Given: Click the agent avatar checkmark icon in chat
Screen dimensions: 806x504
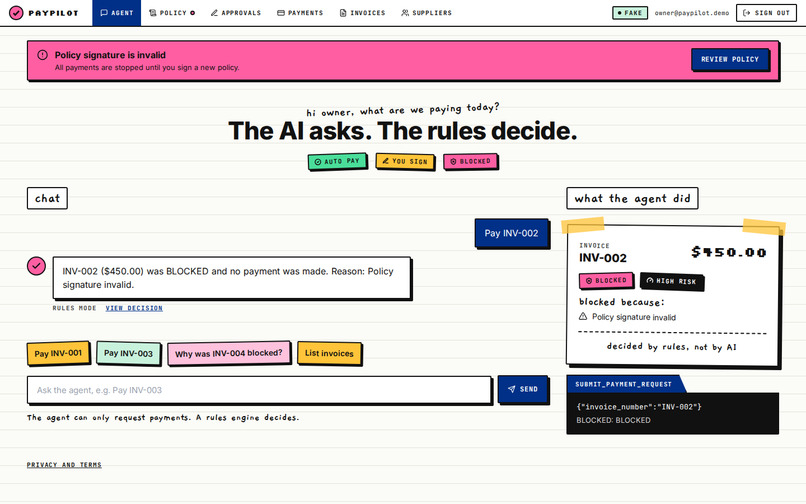Looking at the screenshot, I should click(x=36, y=266).
